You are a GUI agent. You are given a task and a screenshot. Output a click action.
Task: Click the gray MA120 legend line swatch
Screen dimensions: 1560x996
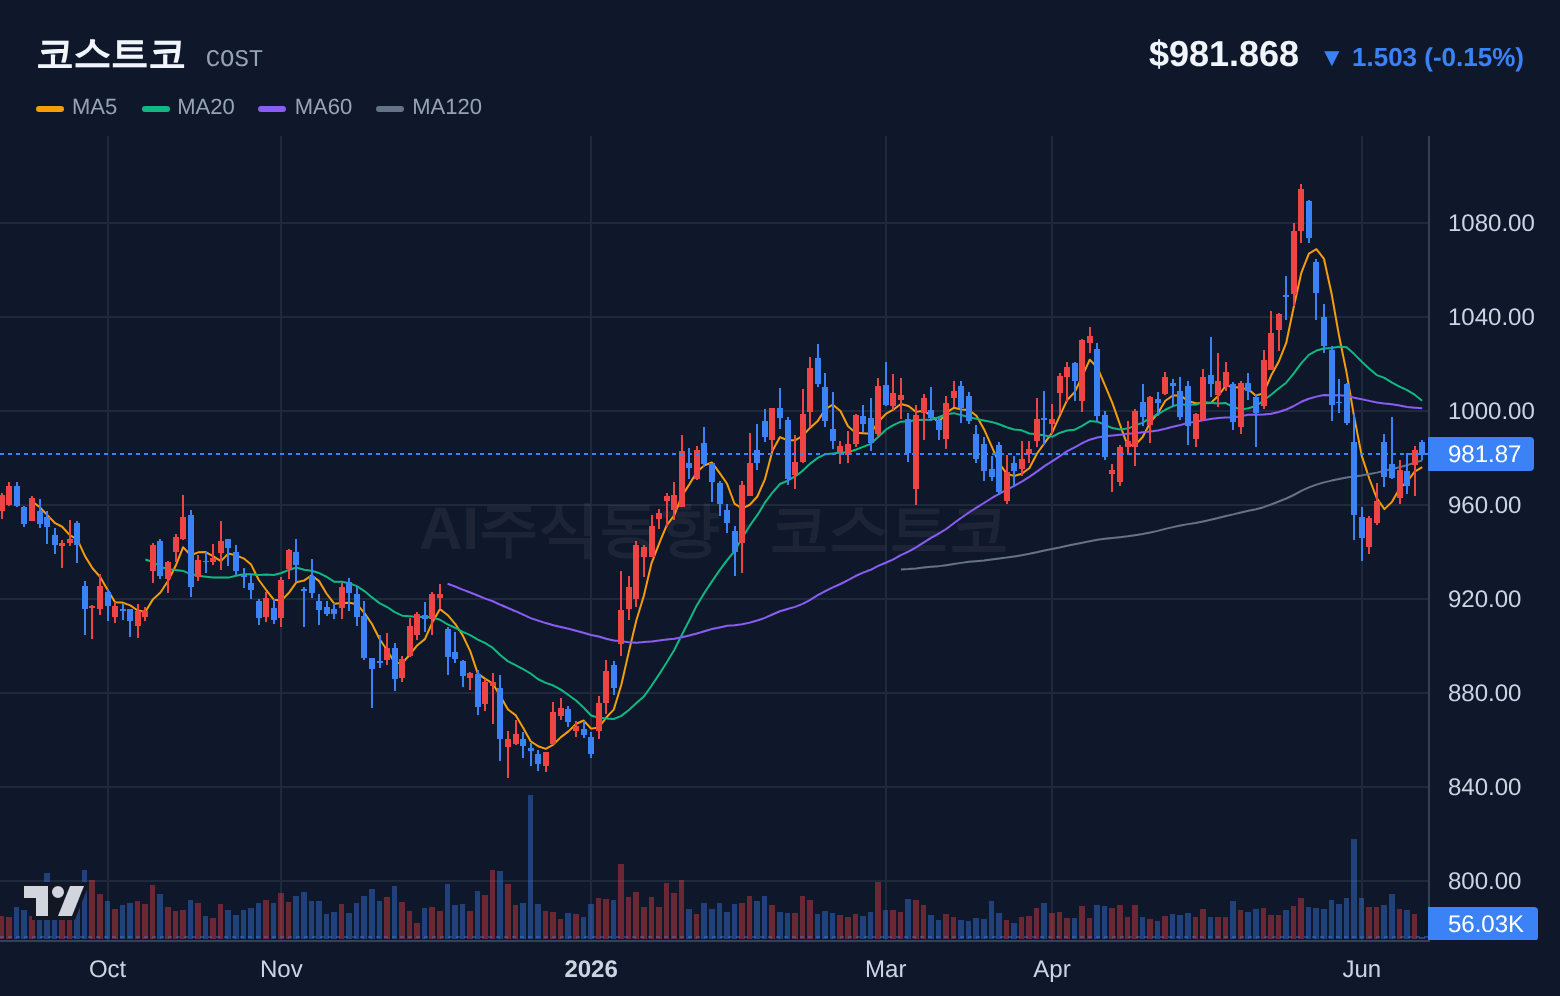[x=390, y=108]
